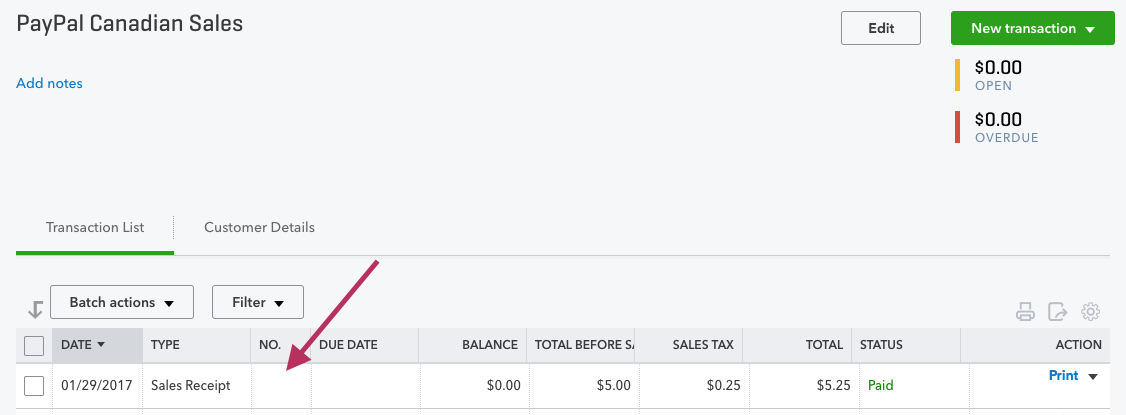Click the TOTAL column header
This screenshot has height=415, width=1126.
pos(824,345)
